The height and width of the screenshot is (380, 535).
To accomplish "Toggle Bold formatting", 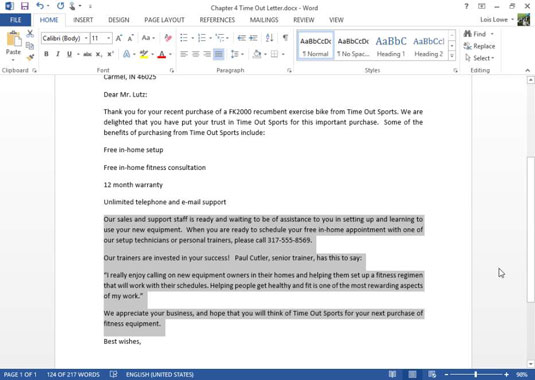I will coord(46,54).
